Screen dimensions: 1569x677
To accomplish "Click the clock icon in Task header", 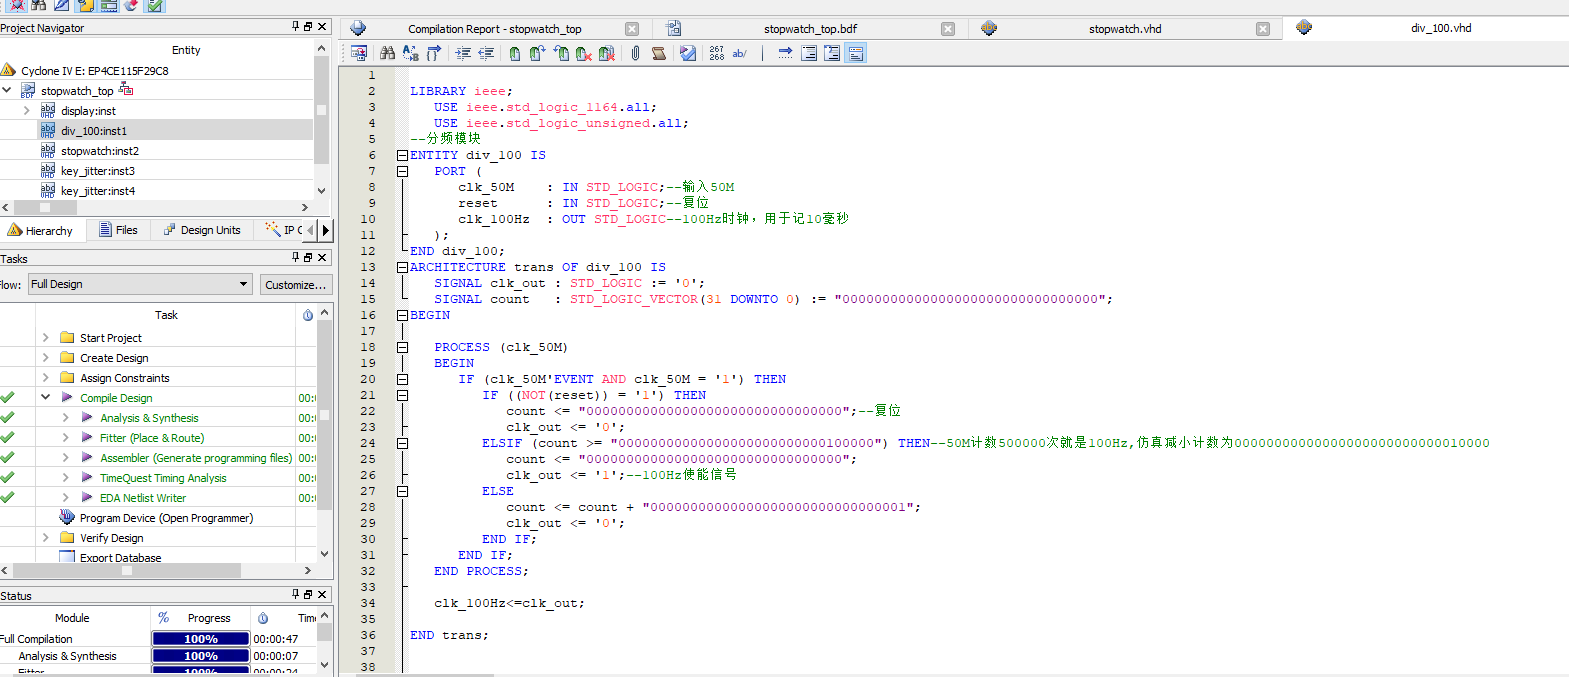I will pos(307,315).
